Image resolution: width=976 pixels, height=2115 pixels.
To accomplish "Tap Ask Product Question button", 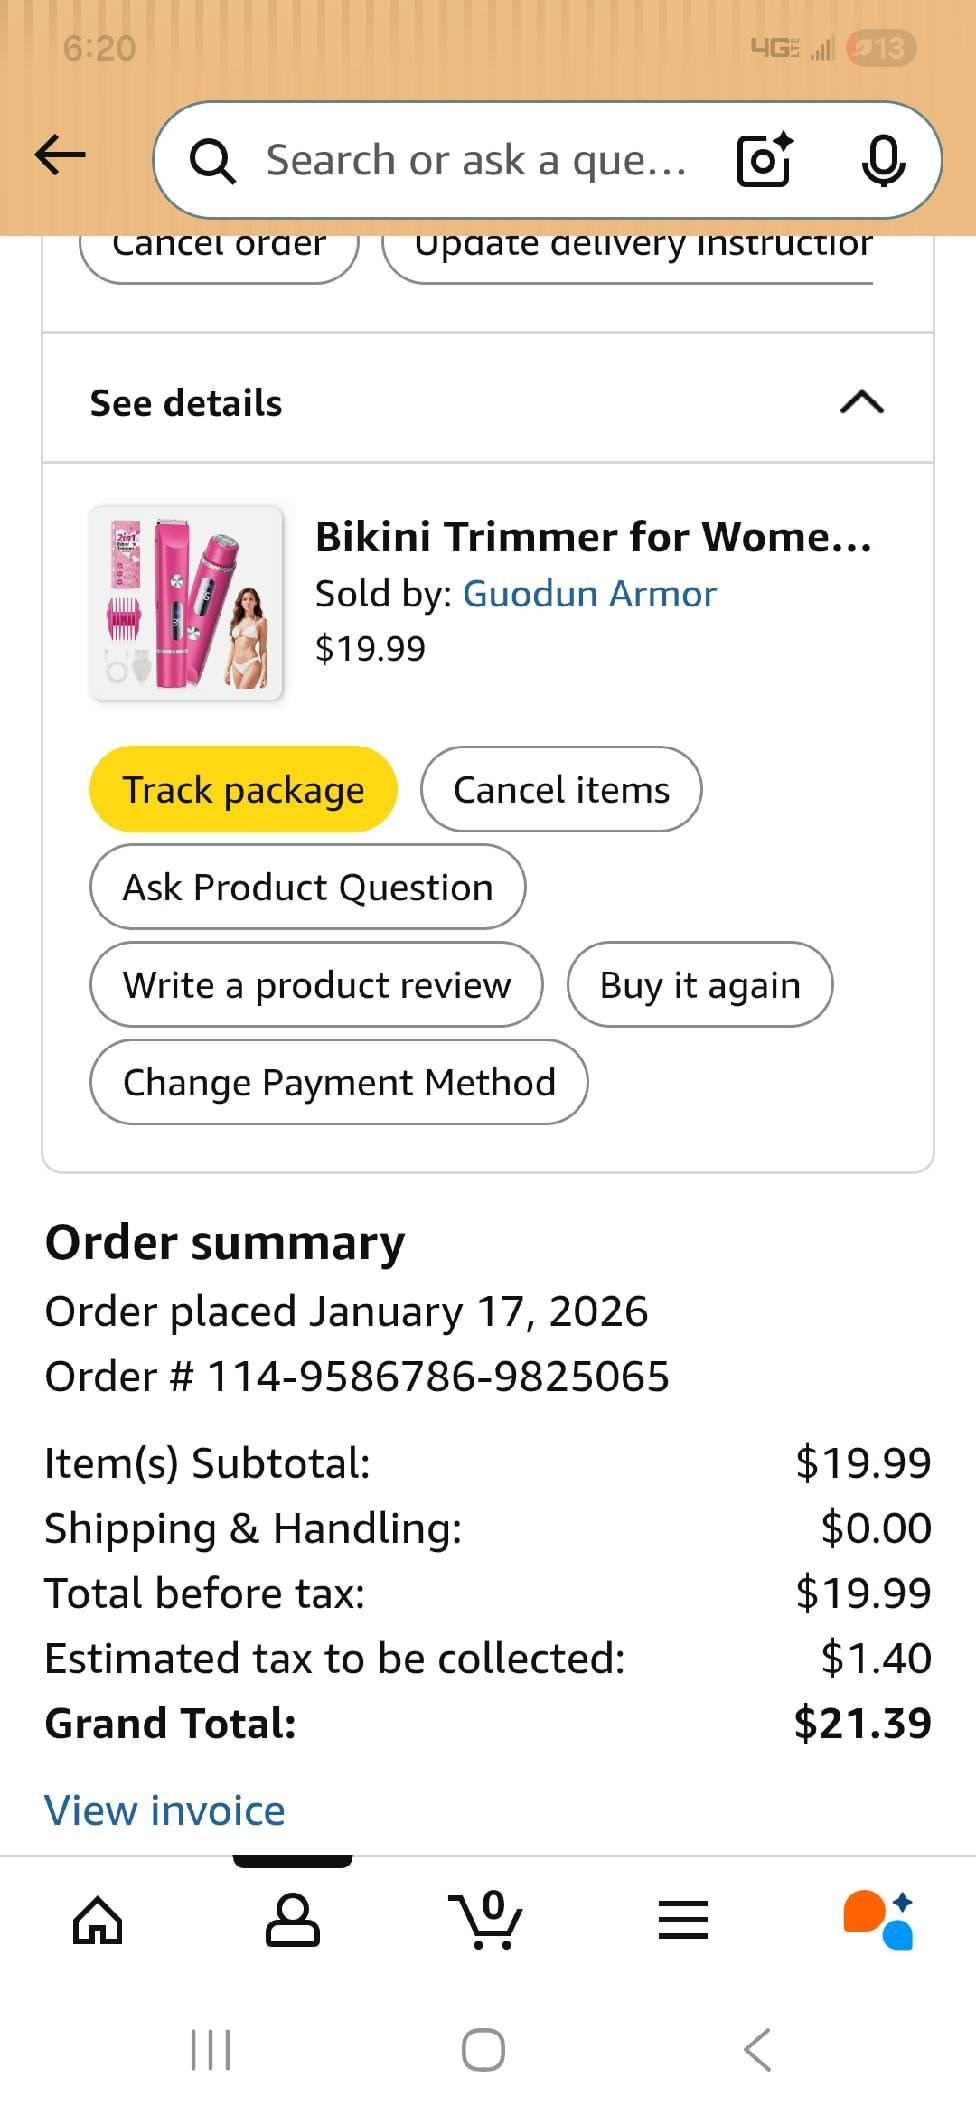I will click(x=307, y=887).
